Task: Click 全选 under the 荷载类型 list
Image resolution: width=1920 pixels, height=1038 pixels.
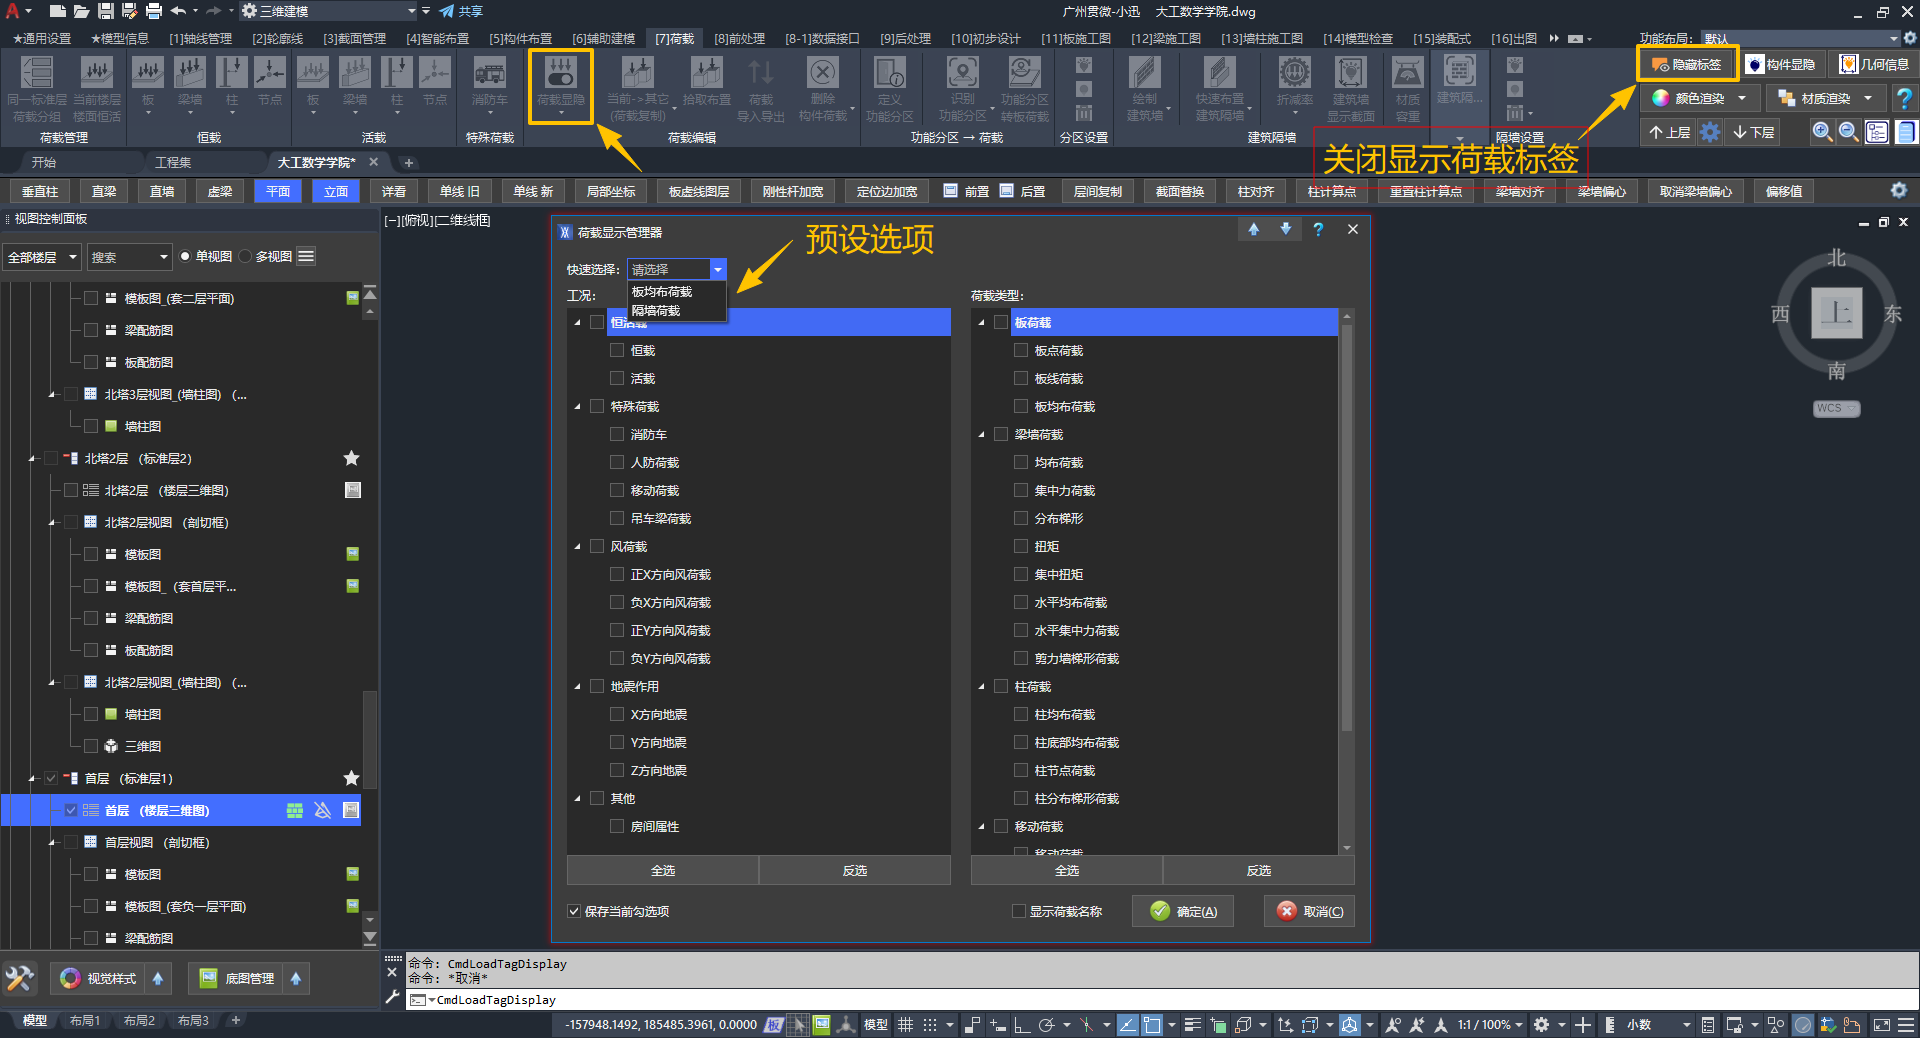Action: [1066, 870]
